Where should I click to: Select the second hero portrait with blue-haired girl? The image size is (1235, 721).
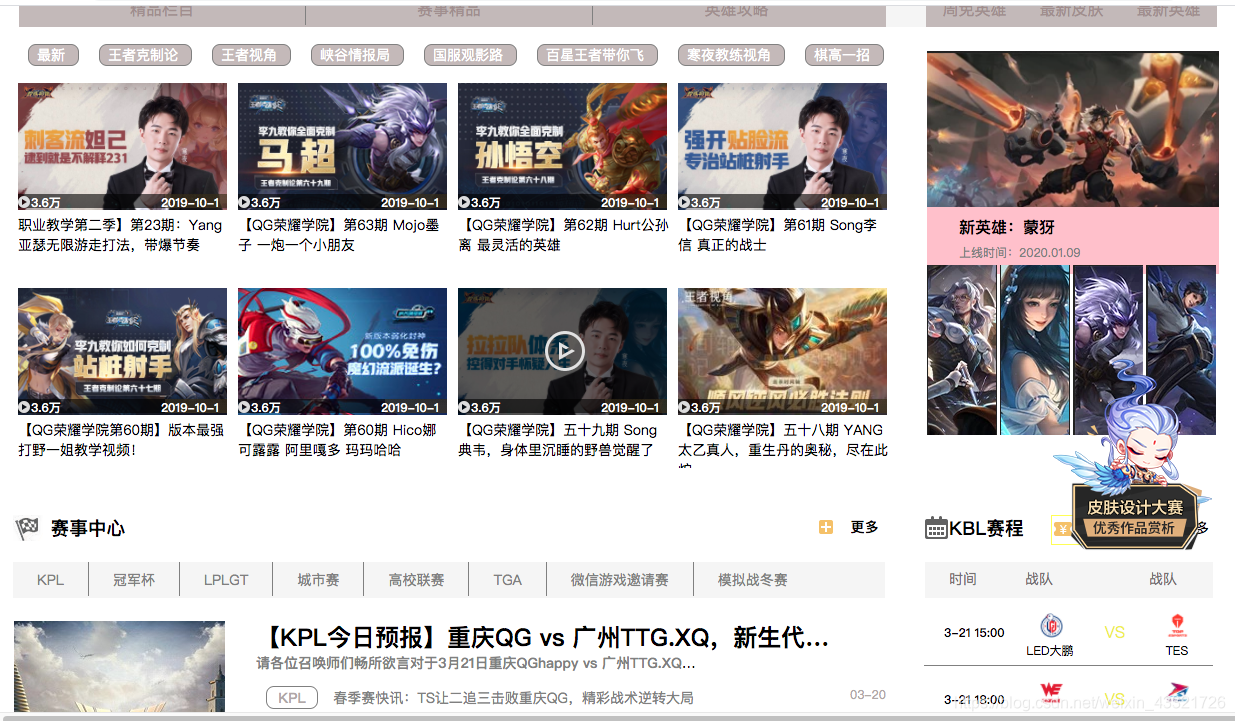tap(1035, 350)
